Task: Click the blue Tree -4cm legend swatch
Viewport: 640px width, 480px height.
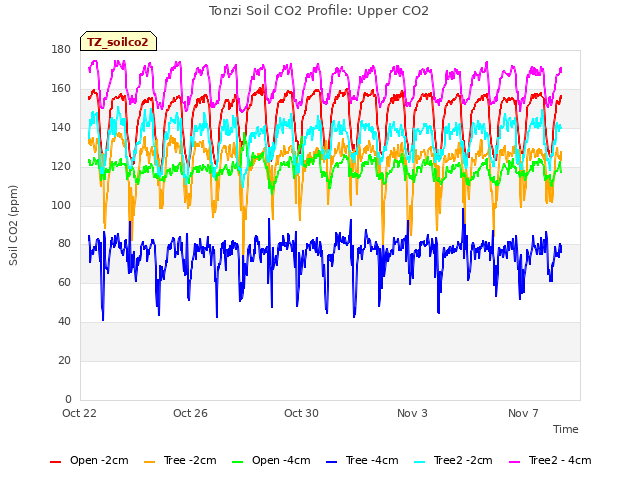Action: point(332,462)
